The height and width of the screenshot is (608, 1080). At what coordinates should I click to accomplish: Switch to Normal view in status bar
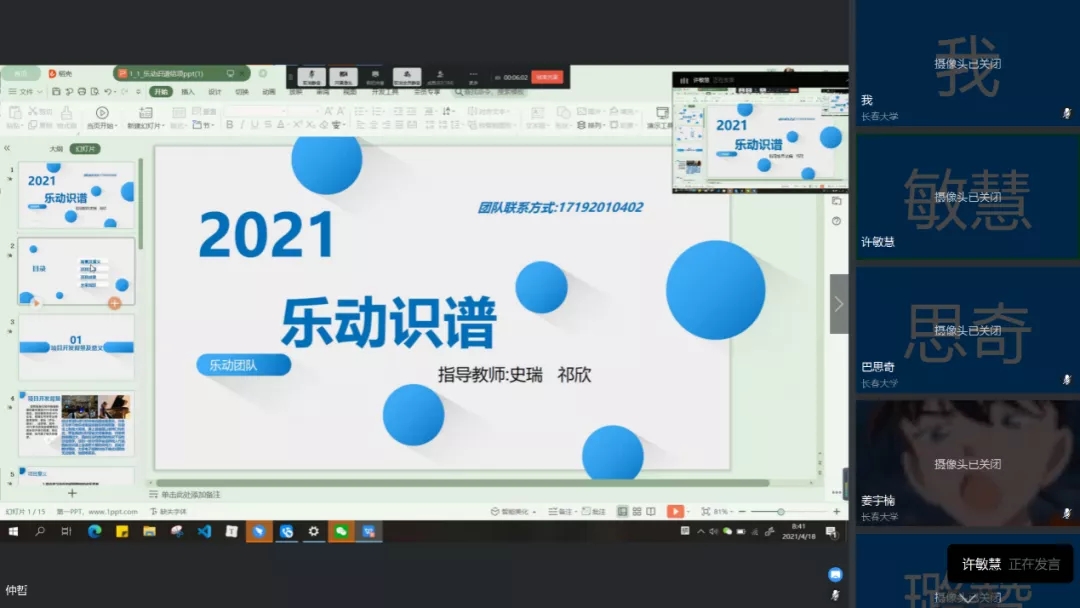(x=623, y=512)
